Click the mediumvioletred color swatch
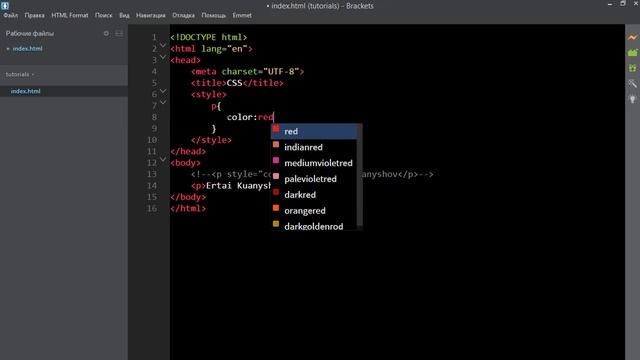Viewport: 640px width, 360px height. coord(276,160)
